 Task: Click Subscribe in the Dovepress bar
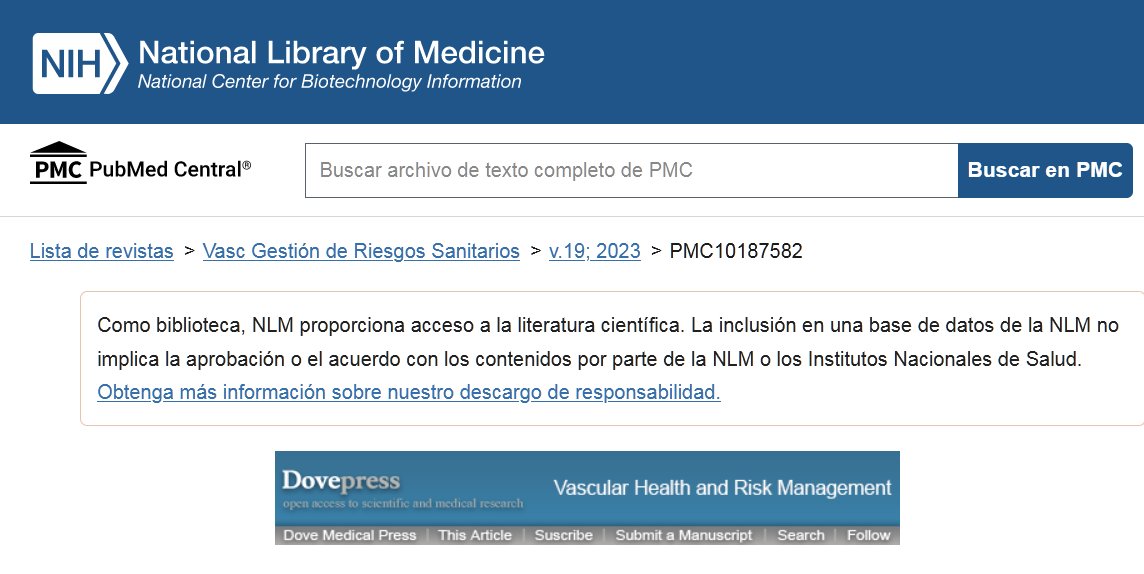click(563, 535)
